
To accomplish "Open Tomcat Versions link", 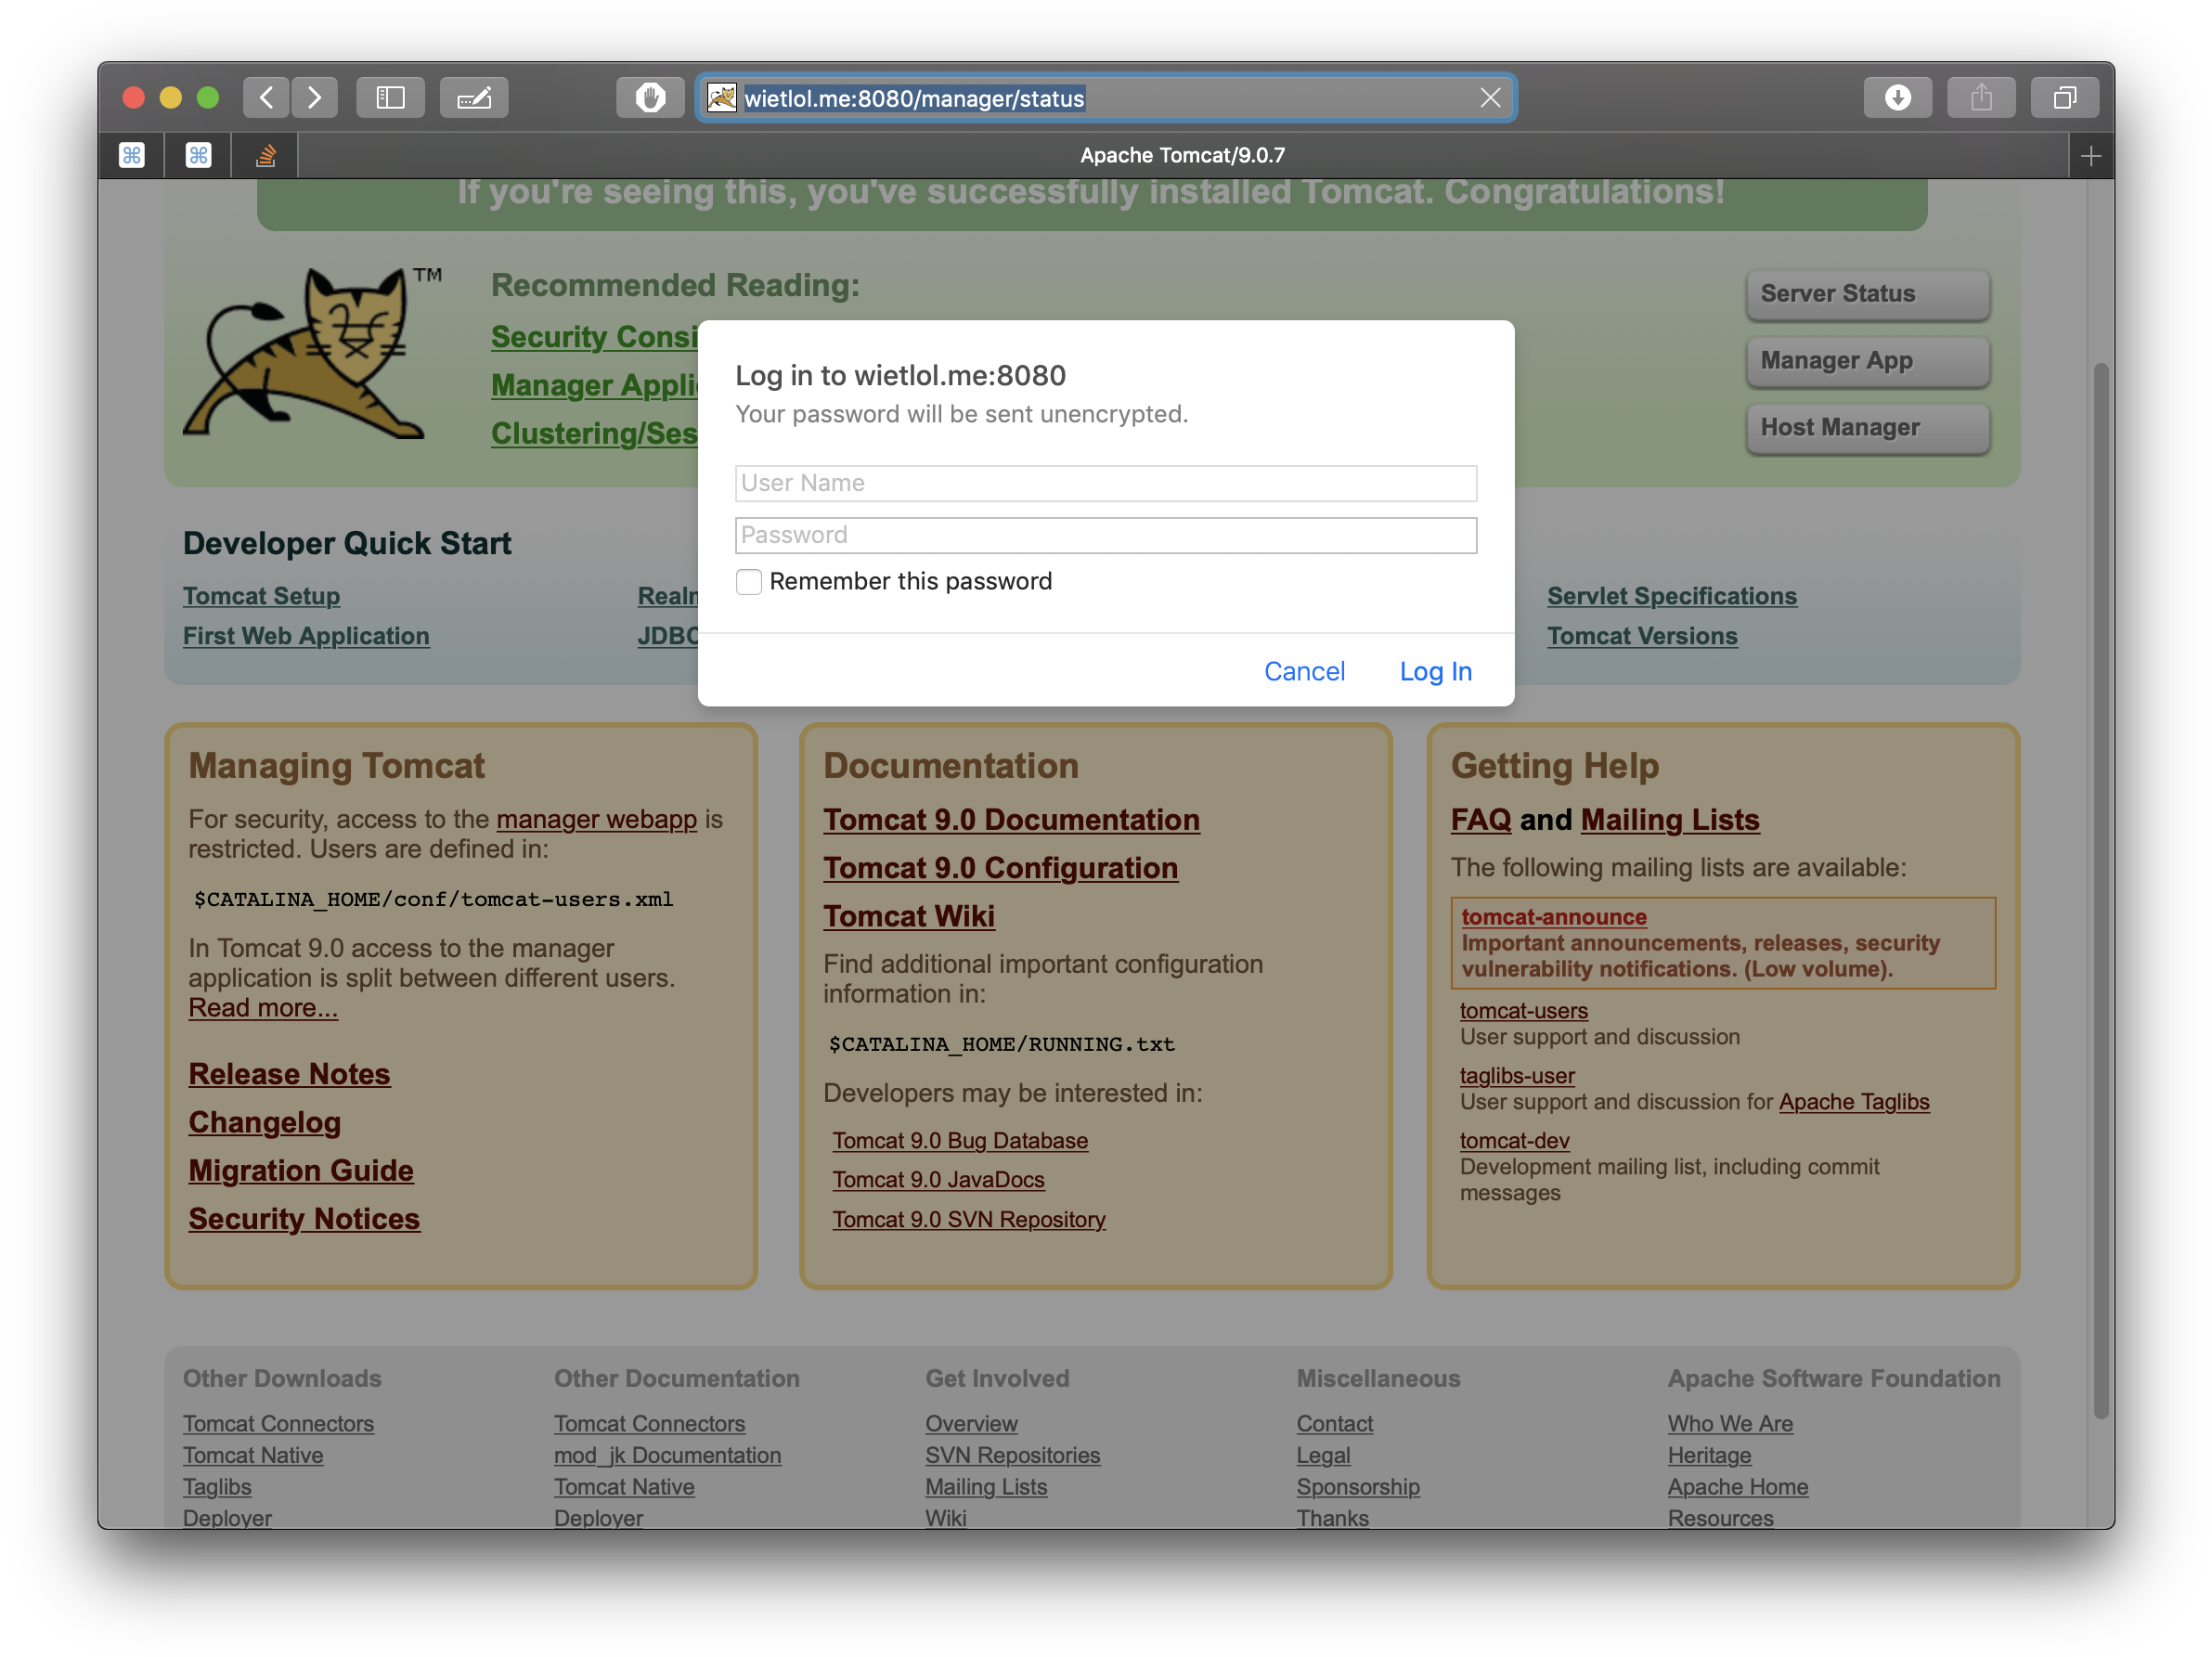I will (1642, 635).
